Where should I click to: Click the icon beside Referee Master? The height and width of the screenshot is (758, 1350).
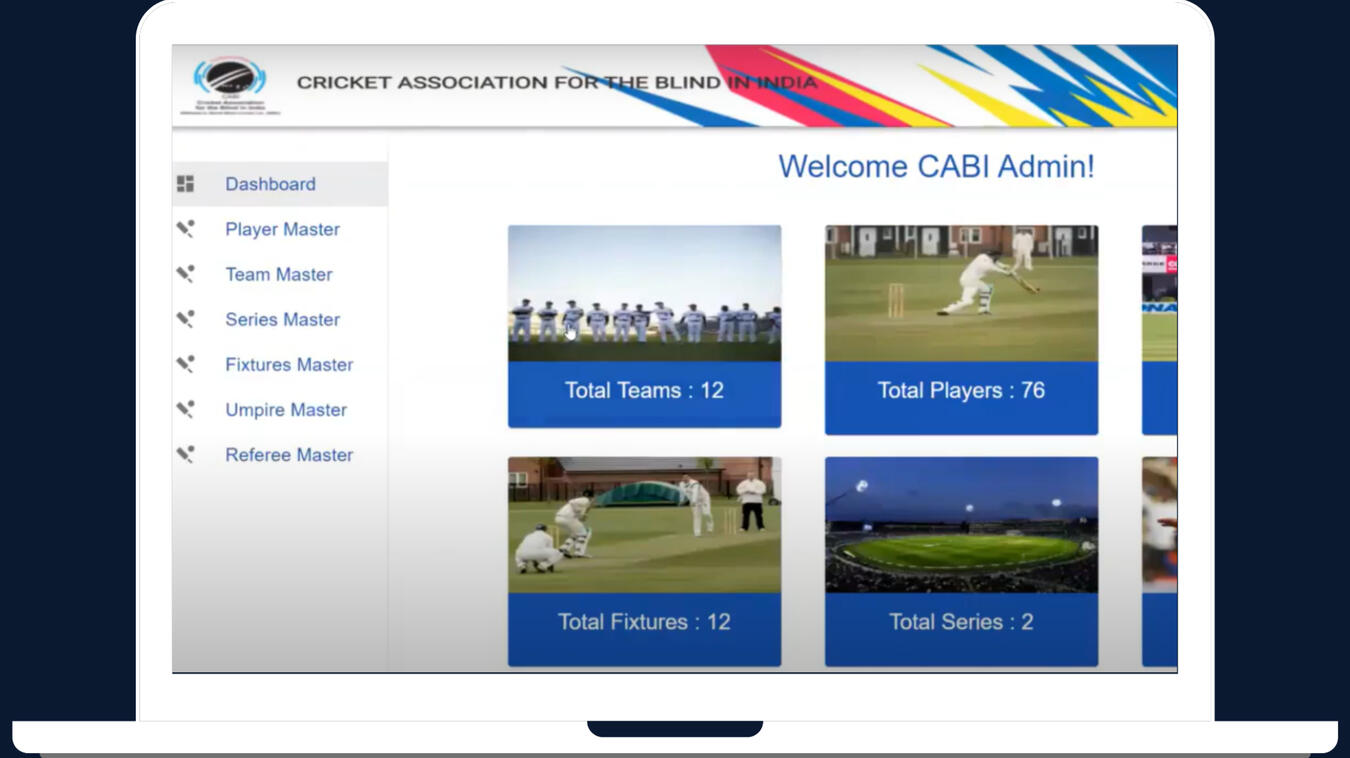pyautogui.click(x=186, y=454)
